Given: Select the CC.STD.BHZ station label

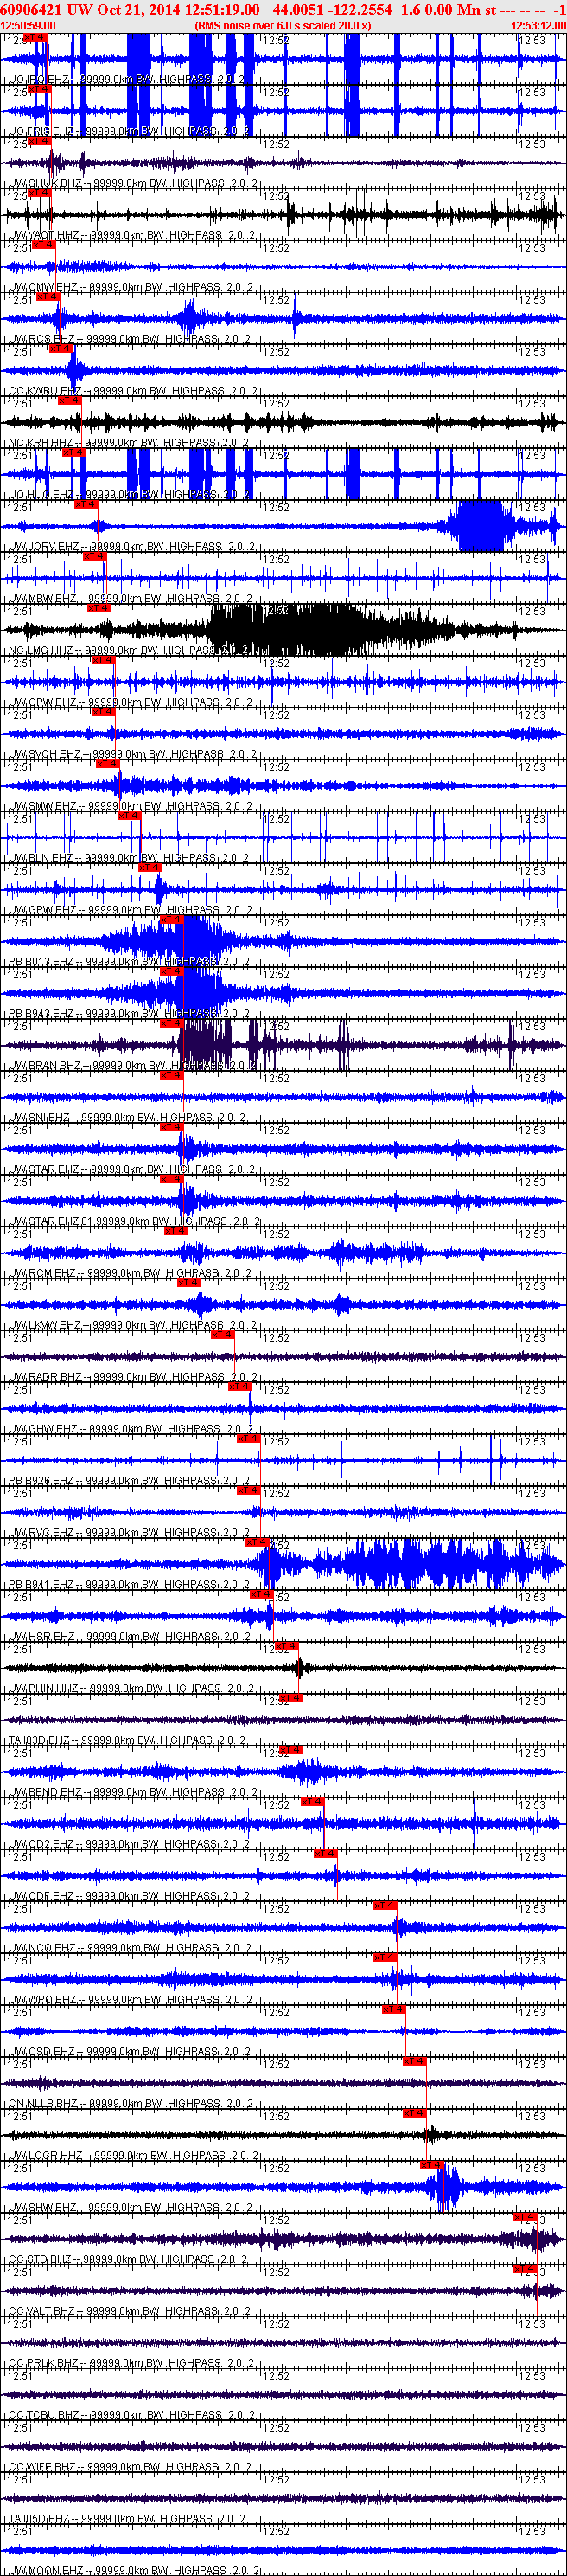Looking at the screenshot, I should pos(42,2261).
